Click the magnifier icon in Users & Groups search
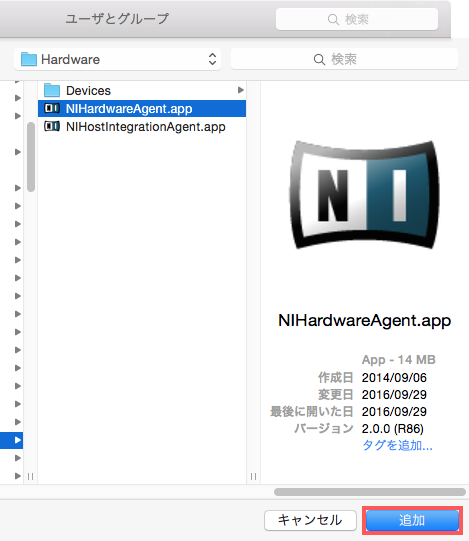469x541 pixels. point(333,19)
